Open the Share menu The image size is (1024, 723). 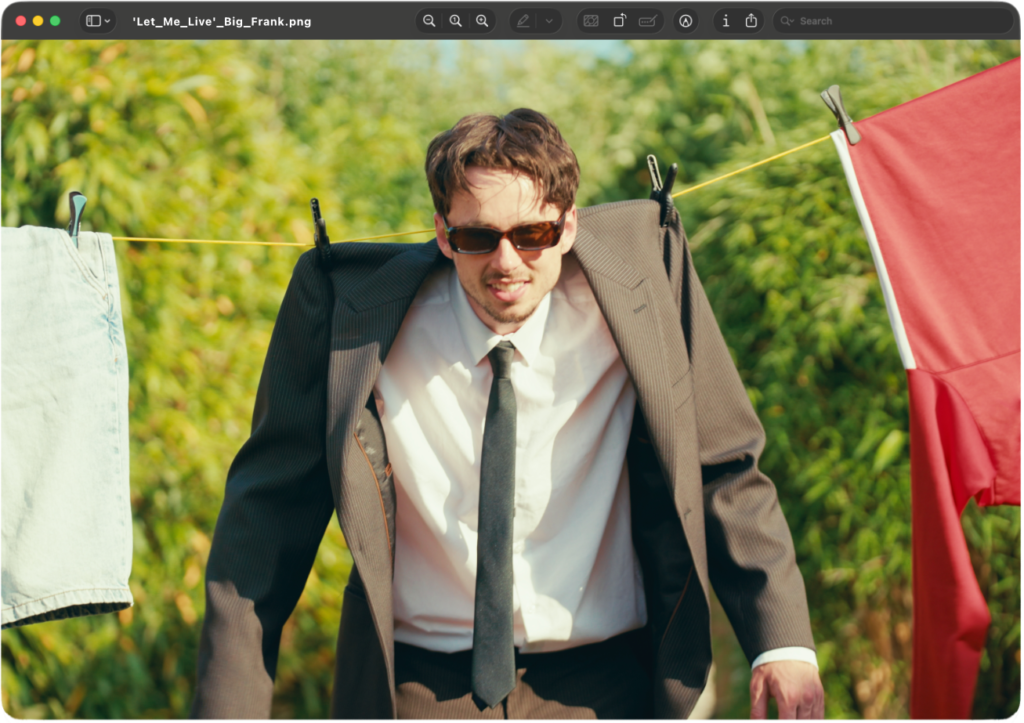coord(751,21)
